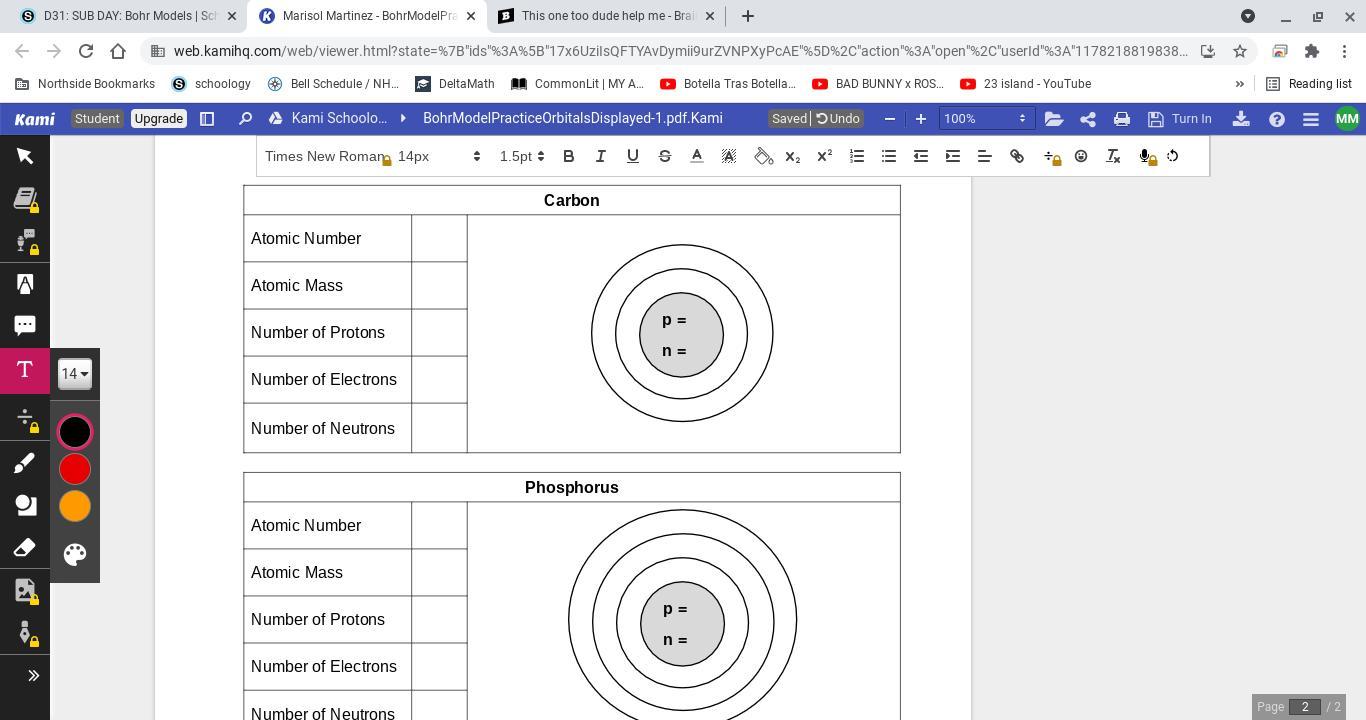The height and width of the screenshot is (720, 1366).
Task: Select the Drawing pen tool
Action: (x=25, y=463)
